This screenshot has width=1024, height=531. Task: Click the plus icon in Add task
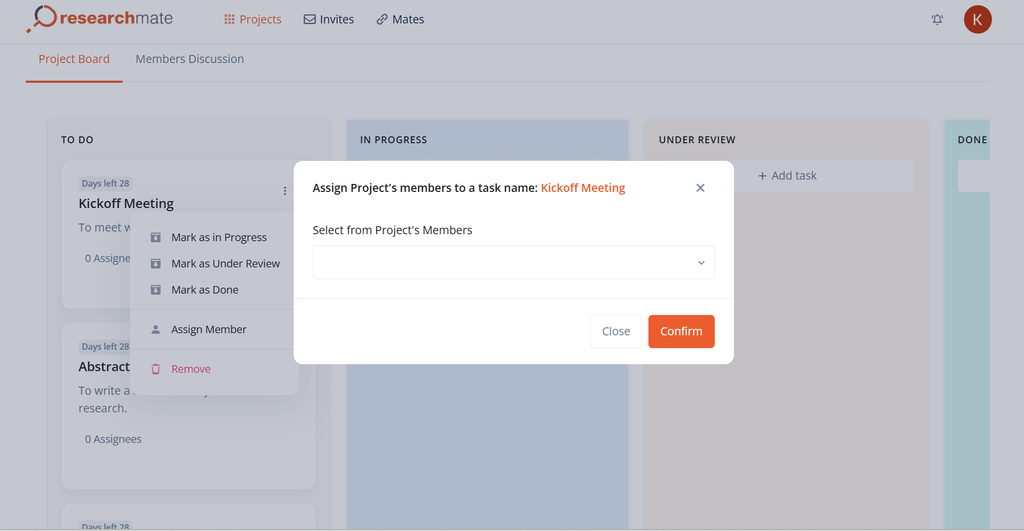pyautogui.click(x=762, y=176)
